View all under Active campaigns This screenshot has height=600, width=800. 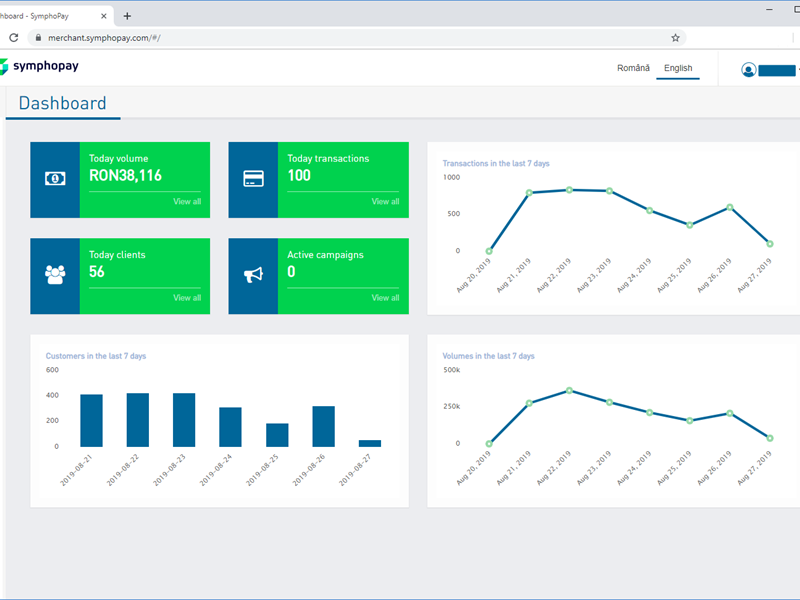tap(385, 298)
